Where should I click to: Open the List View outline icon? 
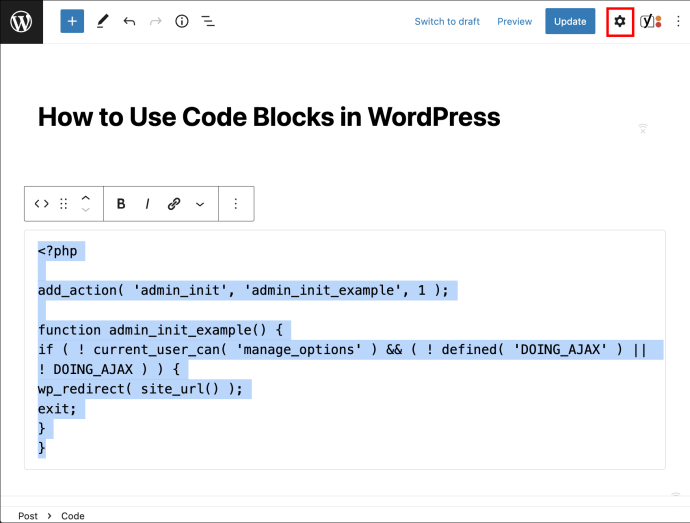(208, 21)
